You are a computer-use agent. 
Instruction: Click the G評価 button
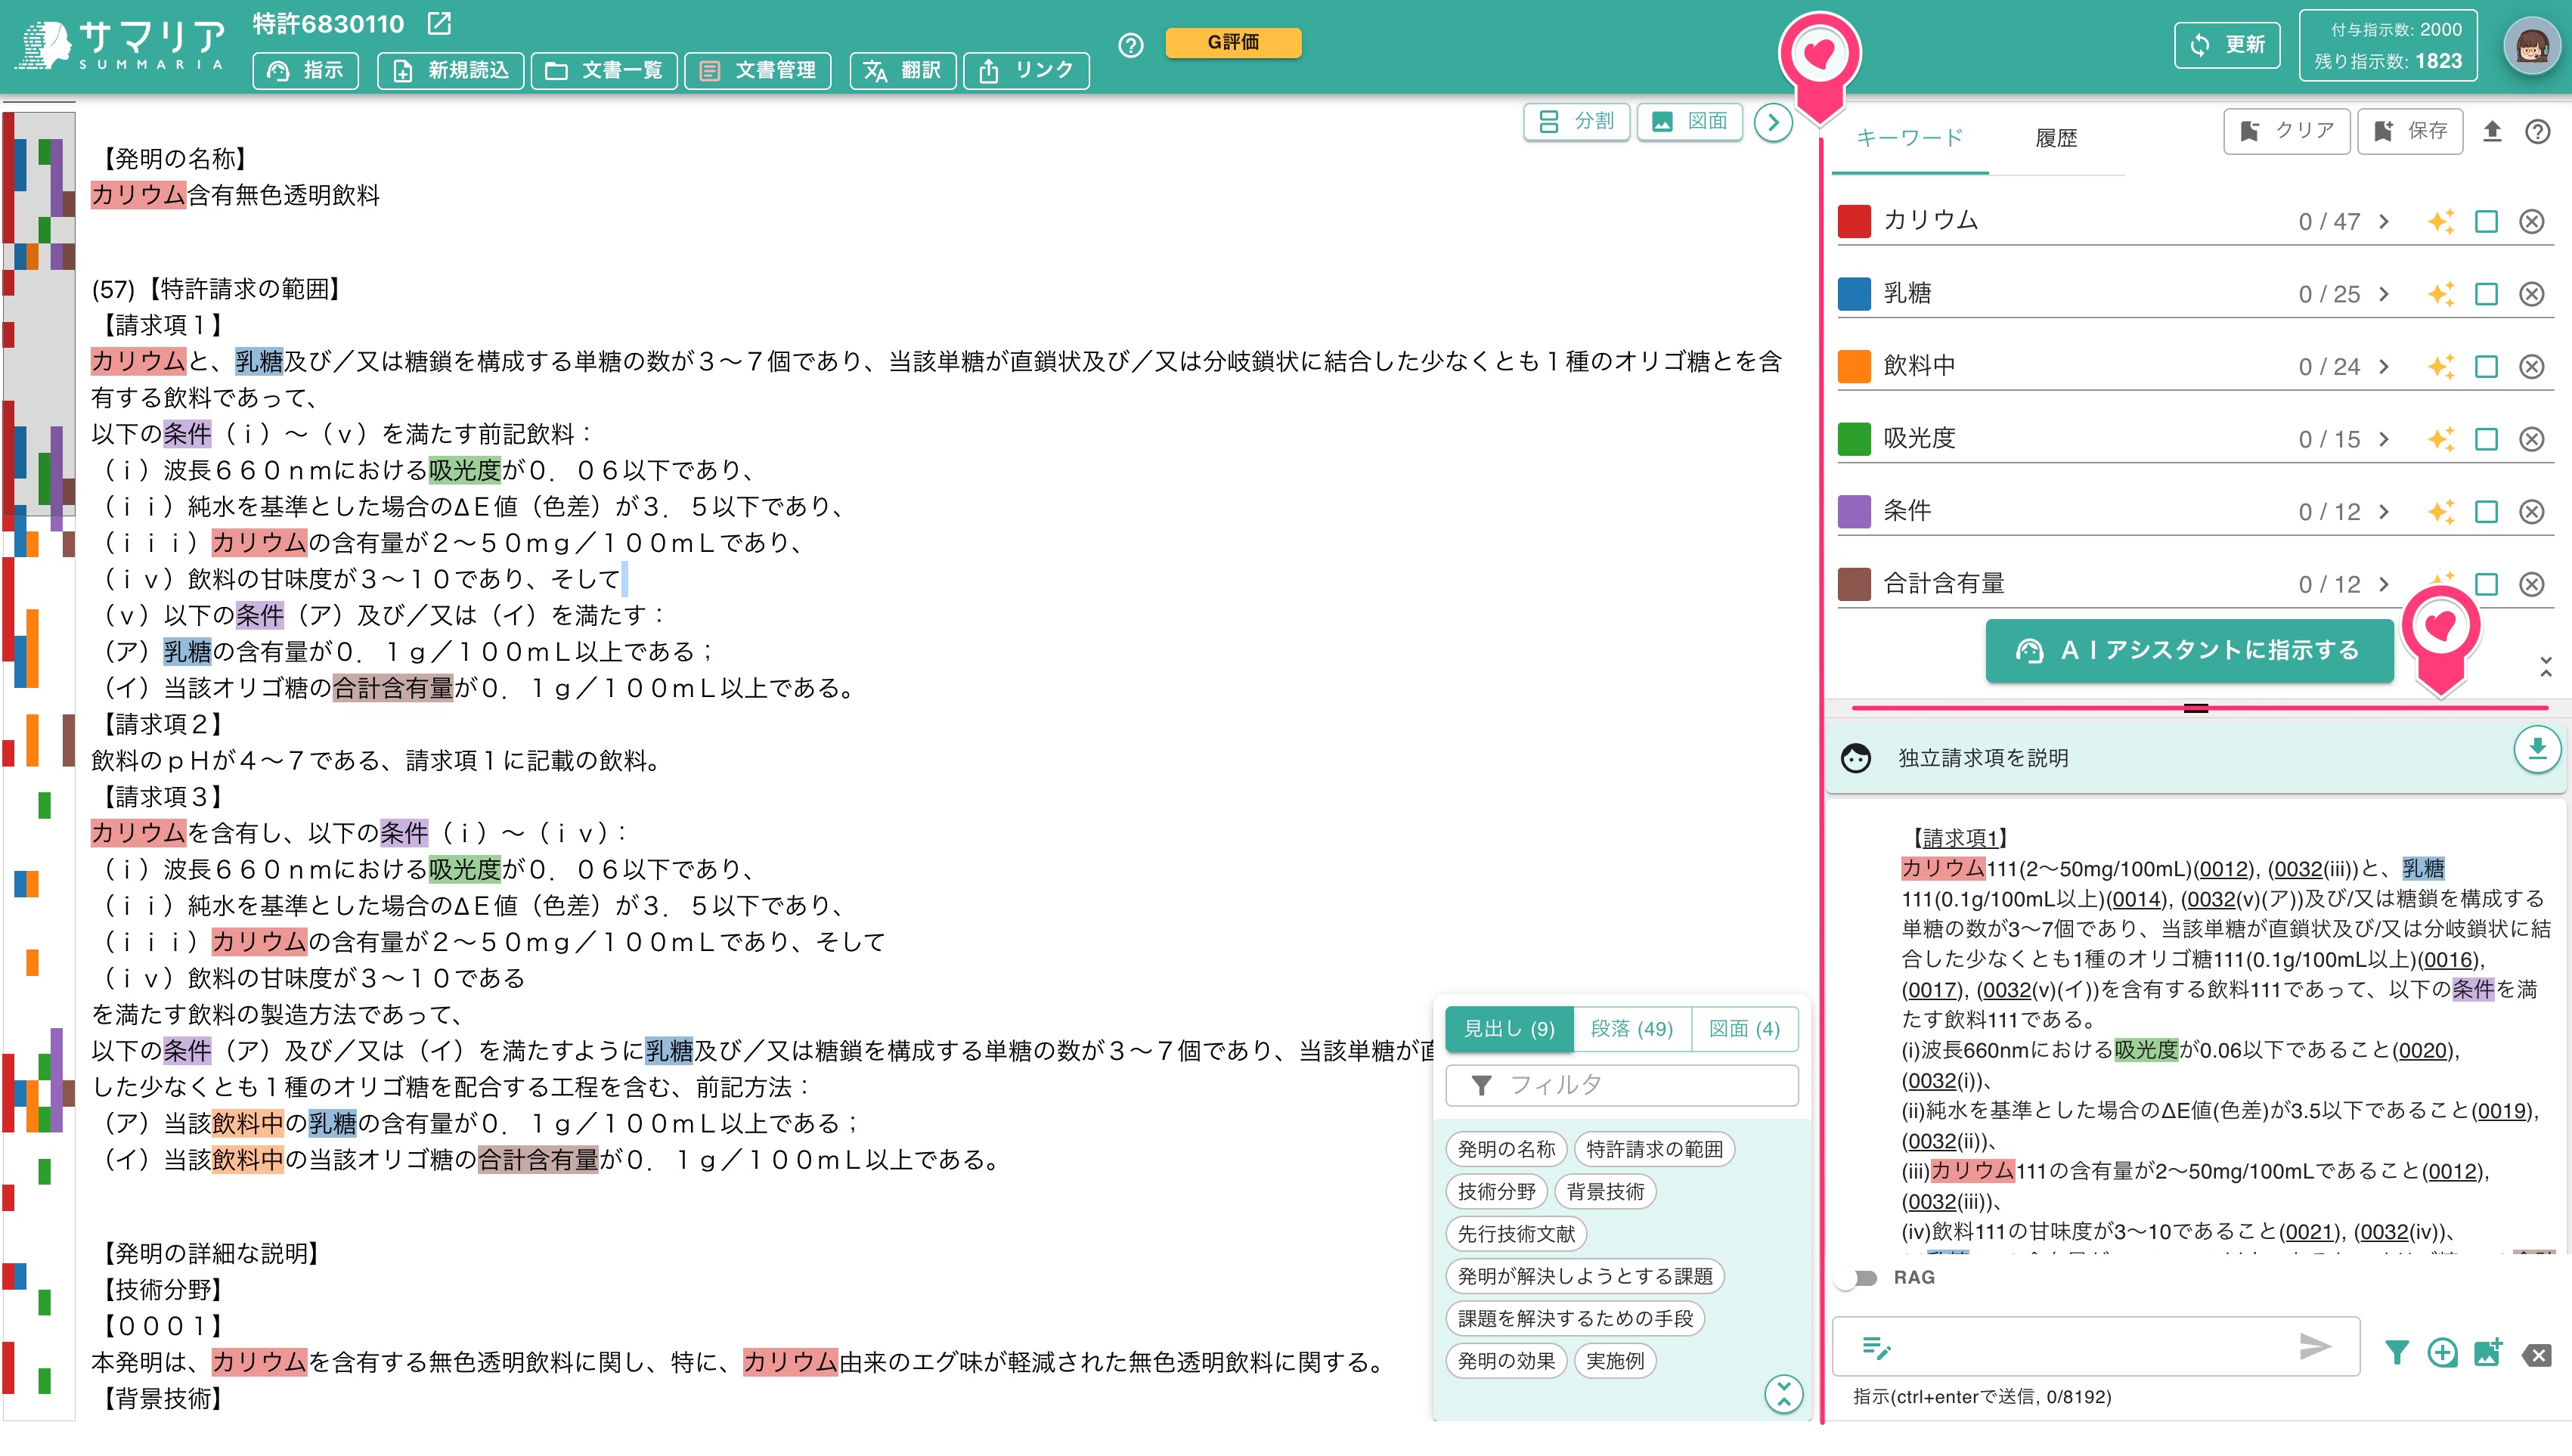point(1233,42)
